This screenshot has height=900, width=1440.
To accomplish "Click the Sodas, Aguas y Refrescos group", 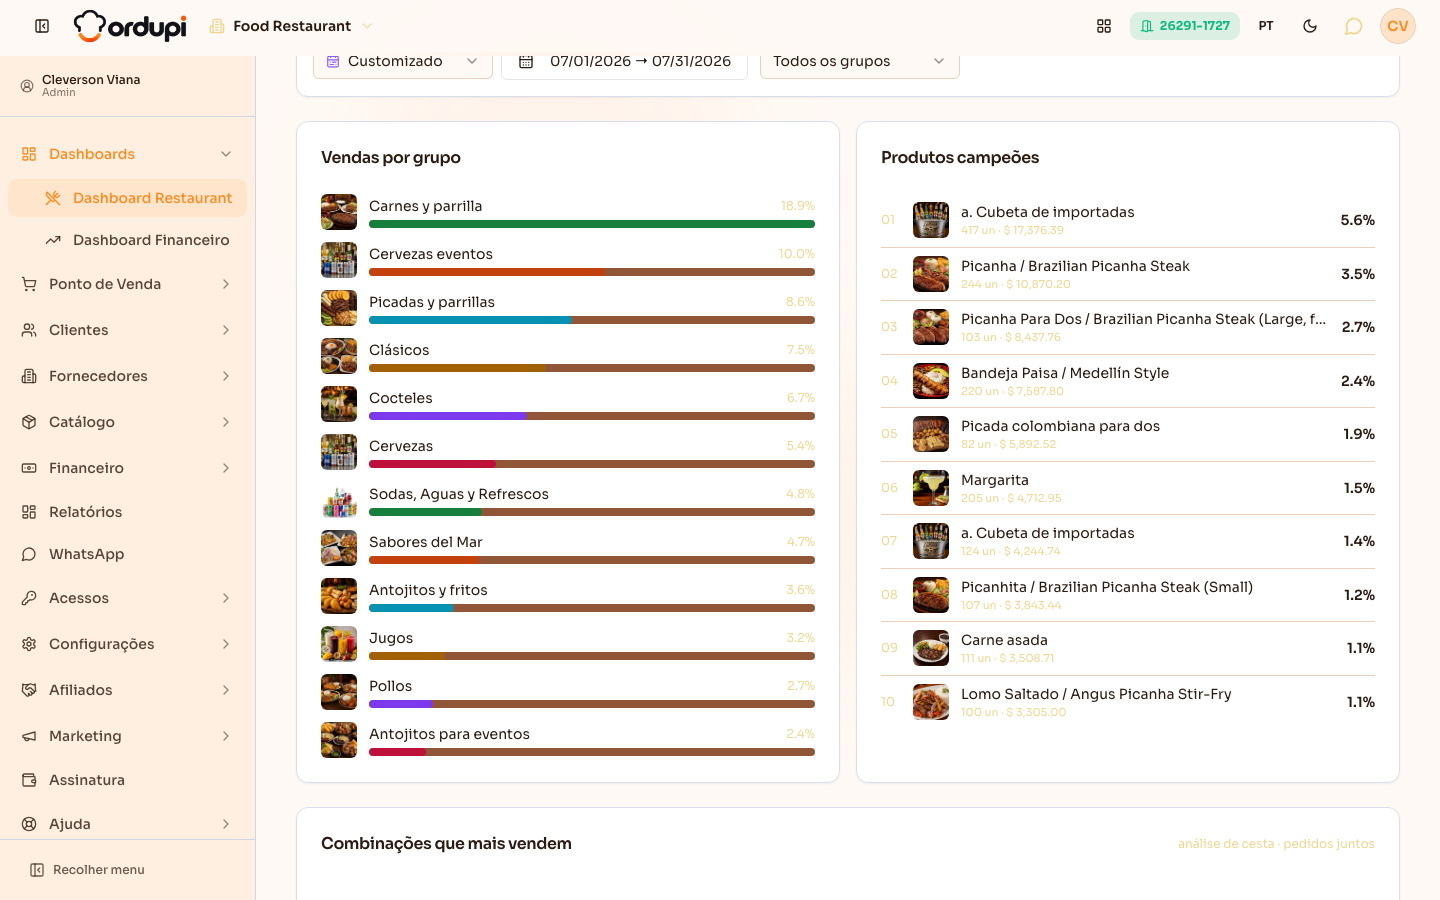I will click(568, 500).
